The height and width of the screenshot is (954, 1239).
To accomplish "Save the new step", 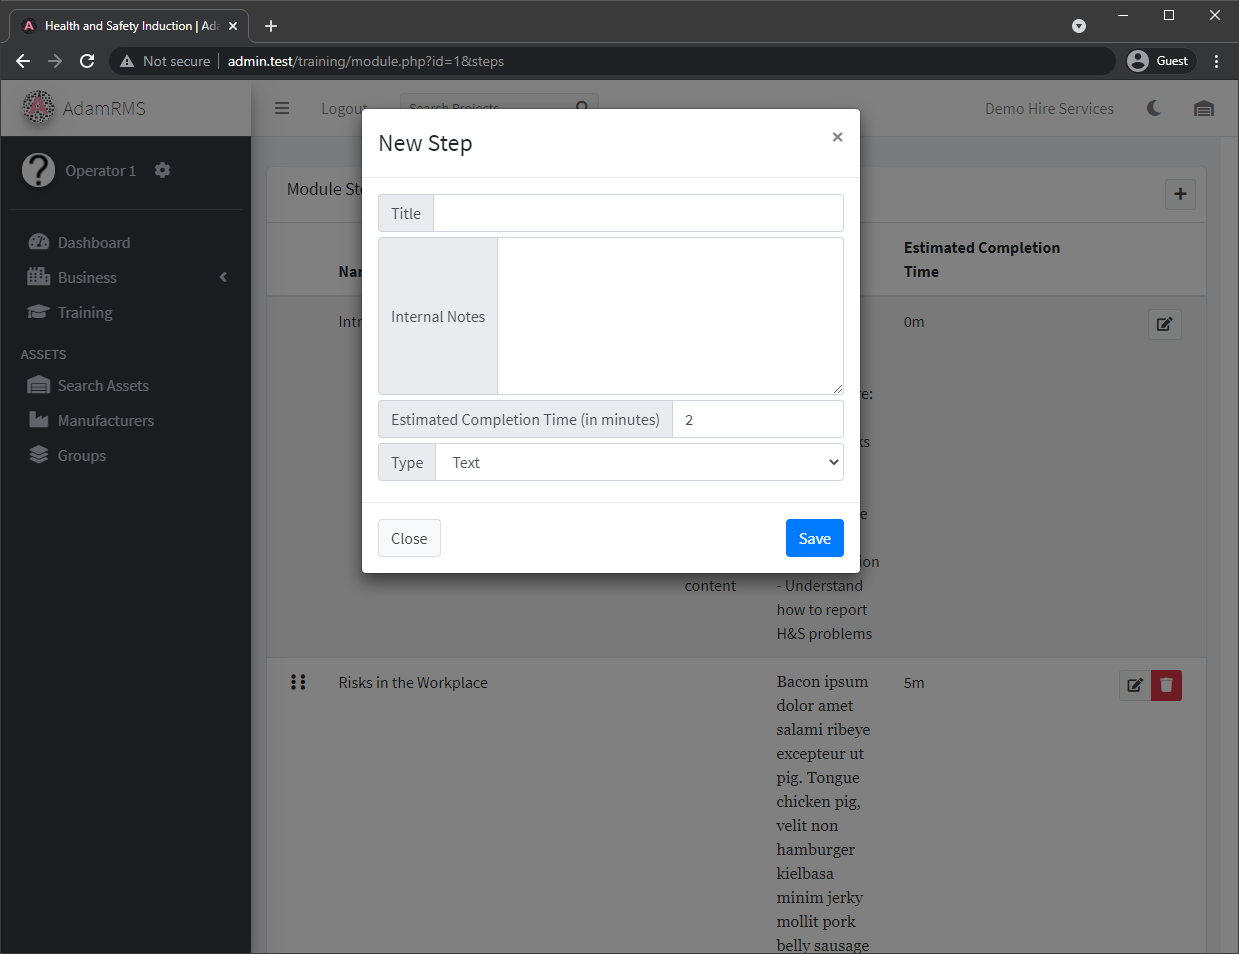I will tap(814, 538).
